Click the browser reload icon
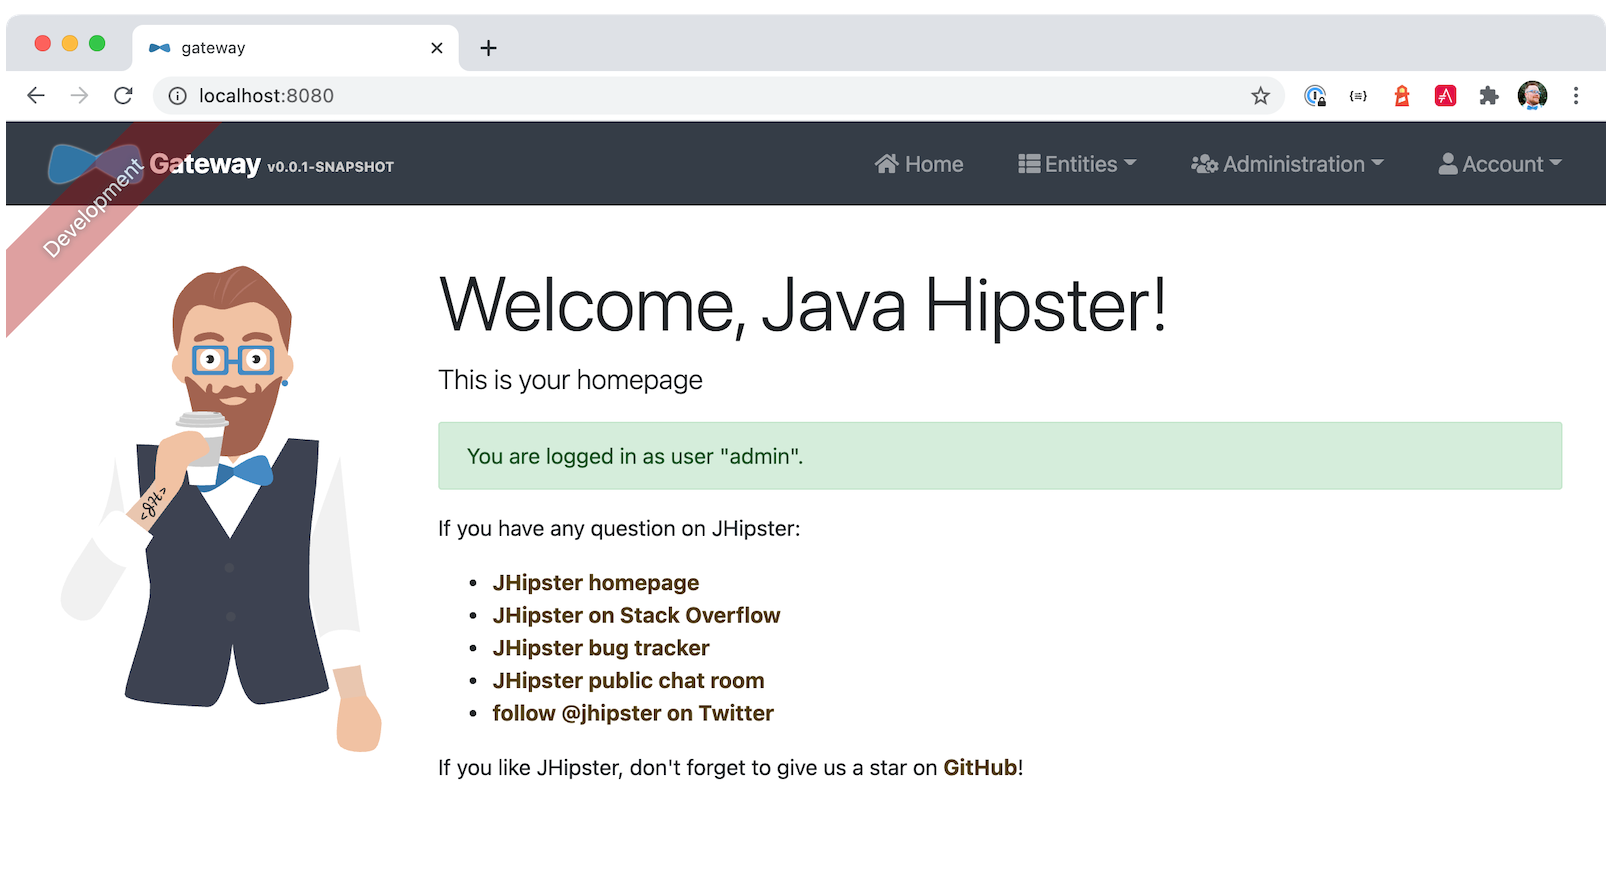The width and height of the screenshot is (1614, 872). coord(123,96)
